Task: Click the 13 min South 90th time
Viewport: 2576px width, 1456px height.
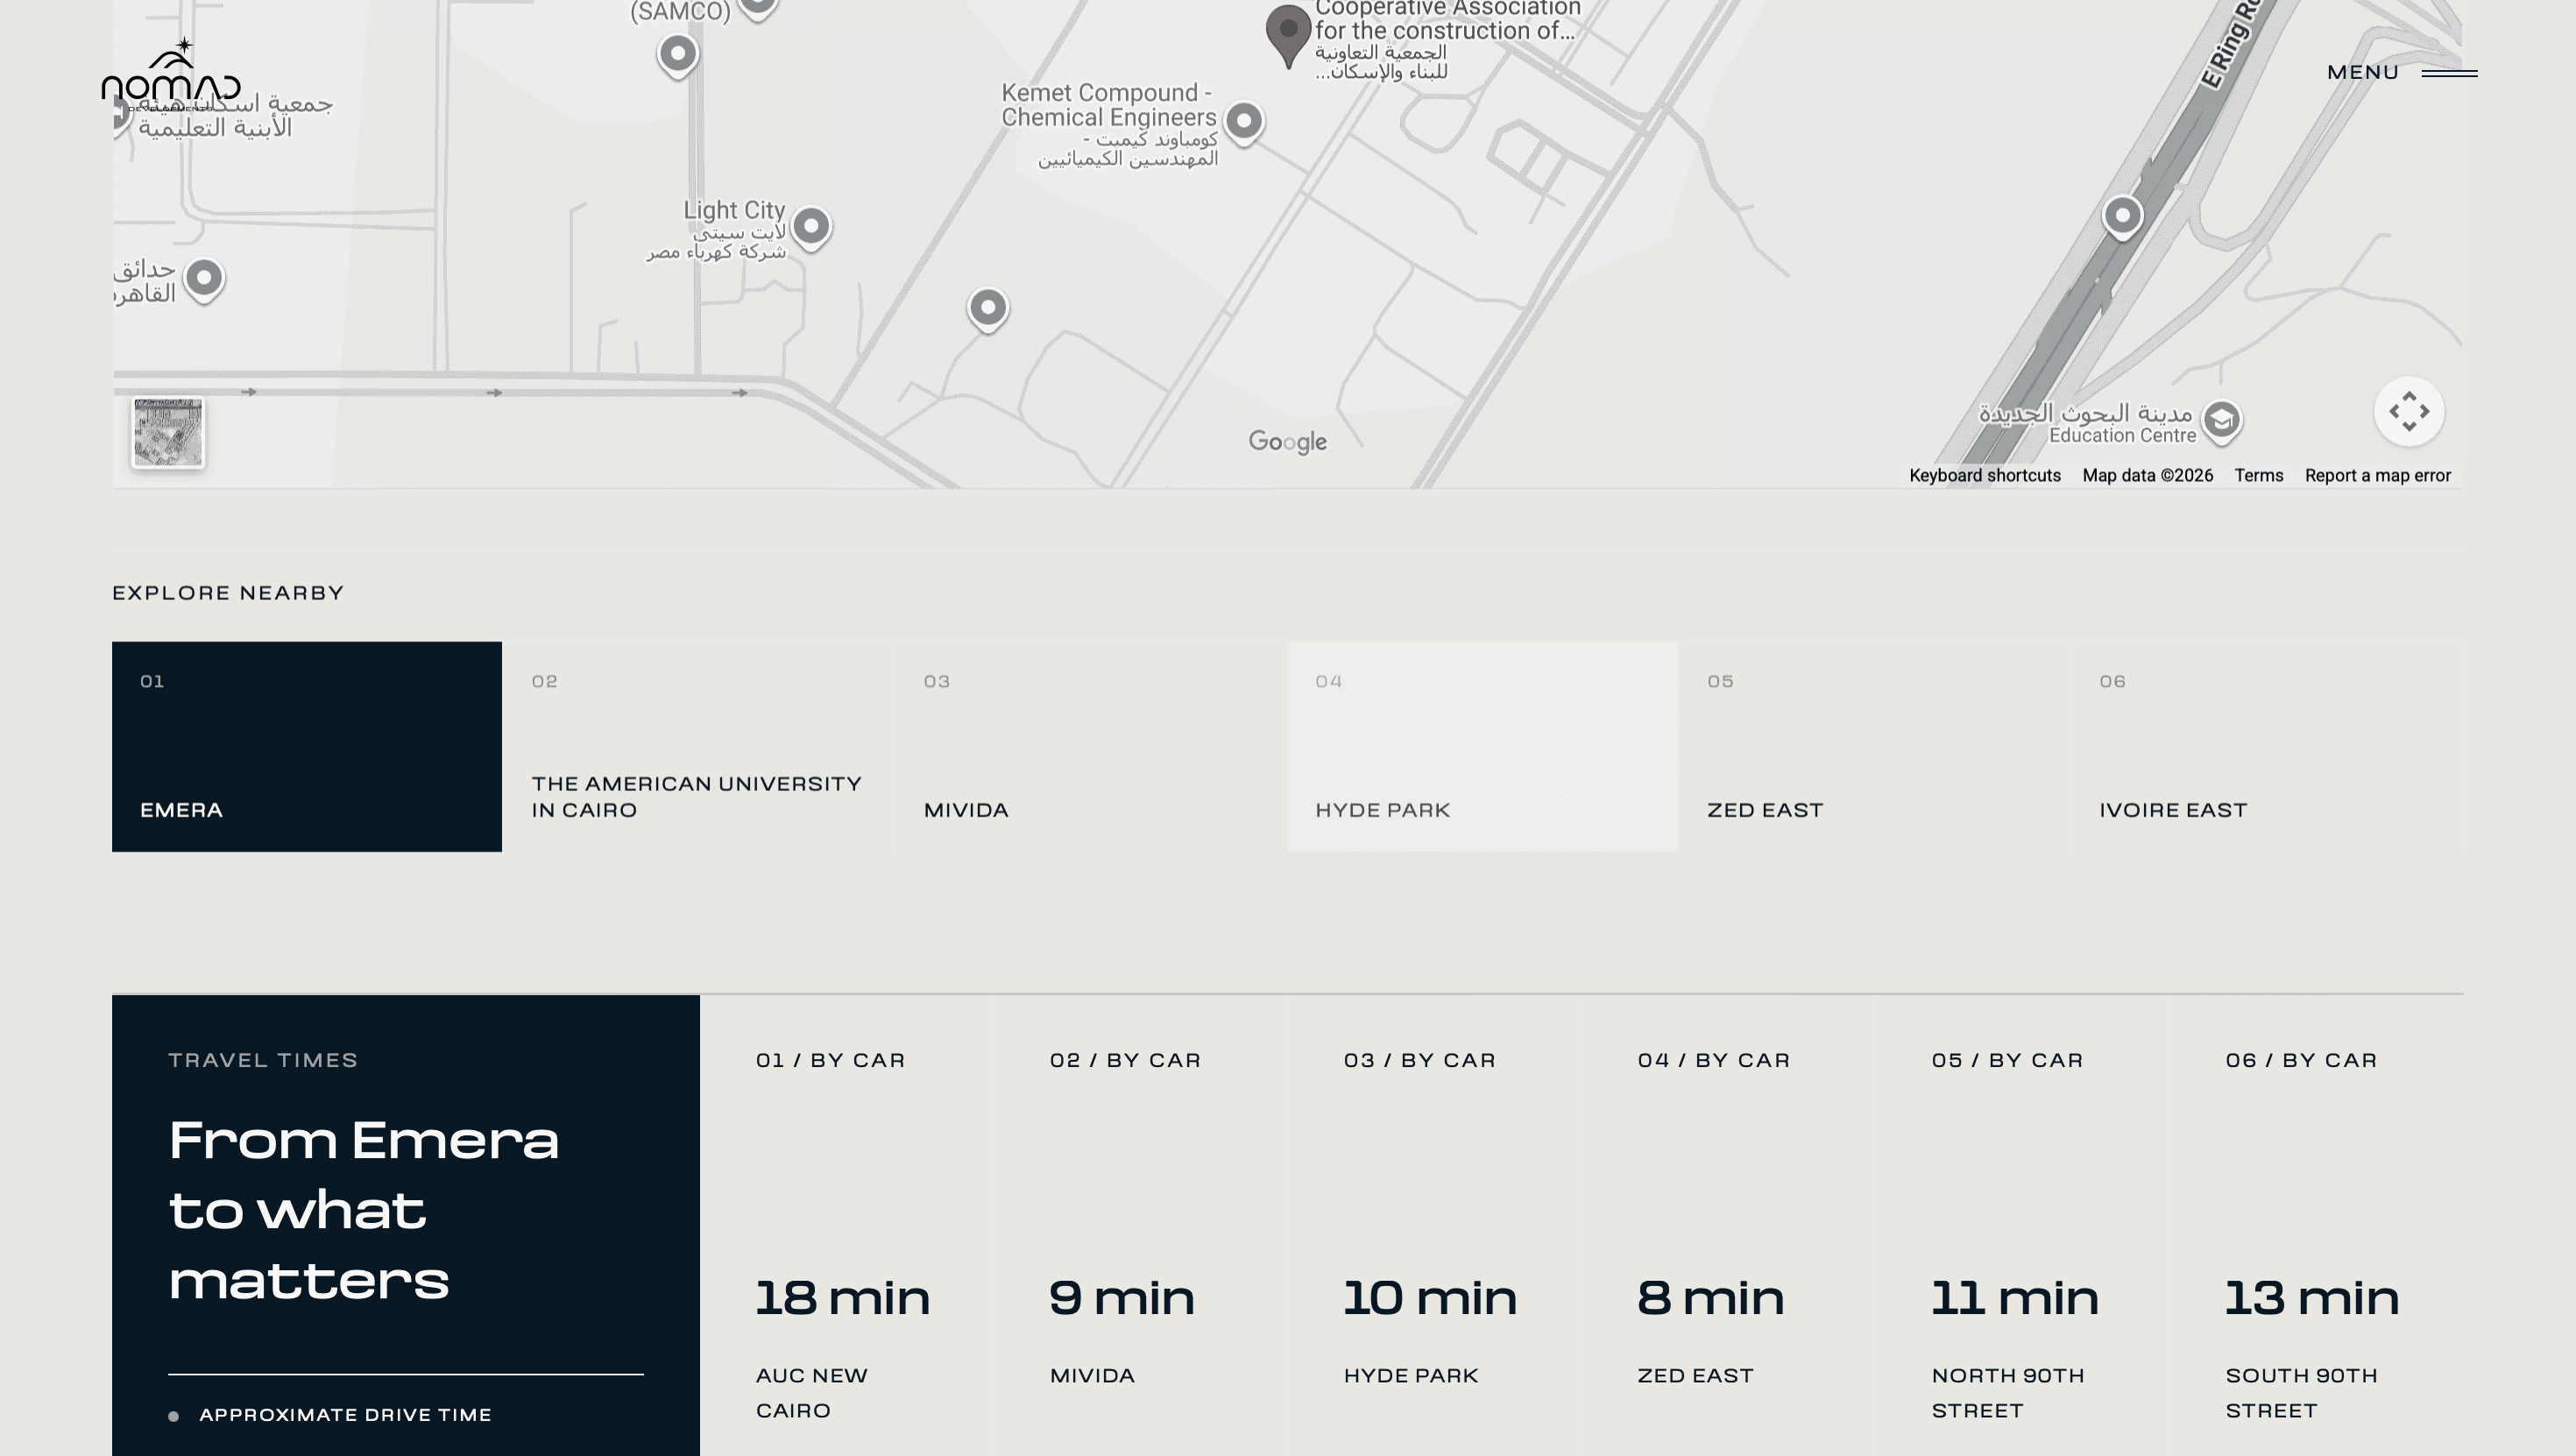Action: tap(2311, 1298)
